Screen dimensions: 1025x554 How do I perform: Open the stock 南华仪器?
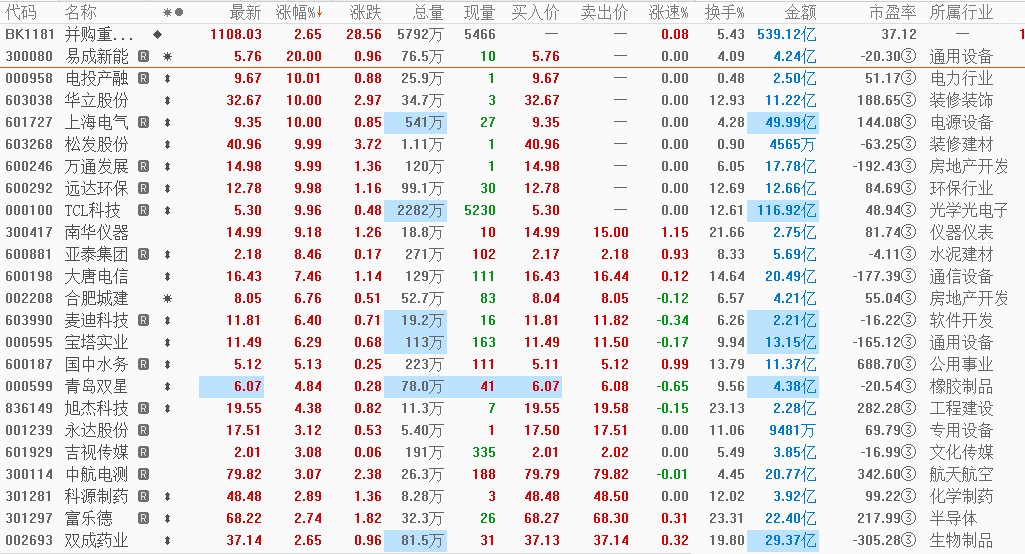coord(96,232)
